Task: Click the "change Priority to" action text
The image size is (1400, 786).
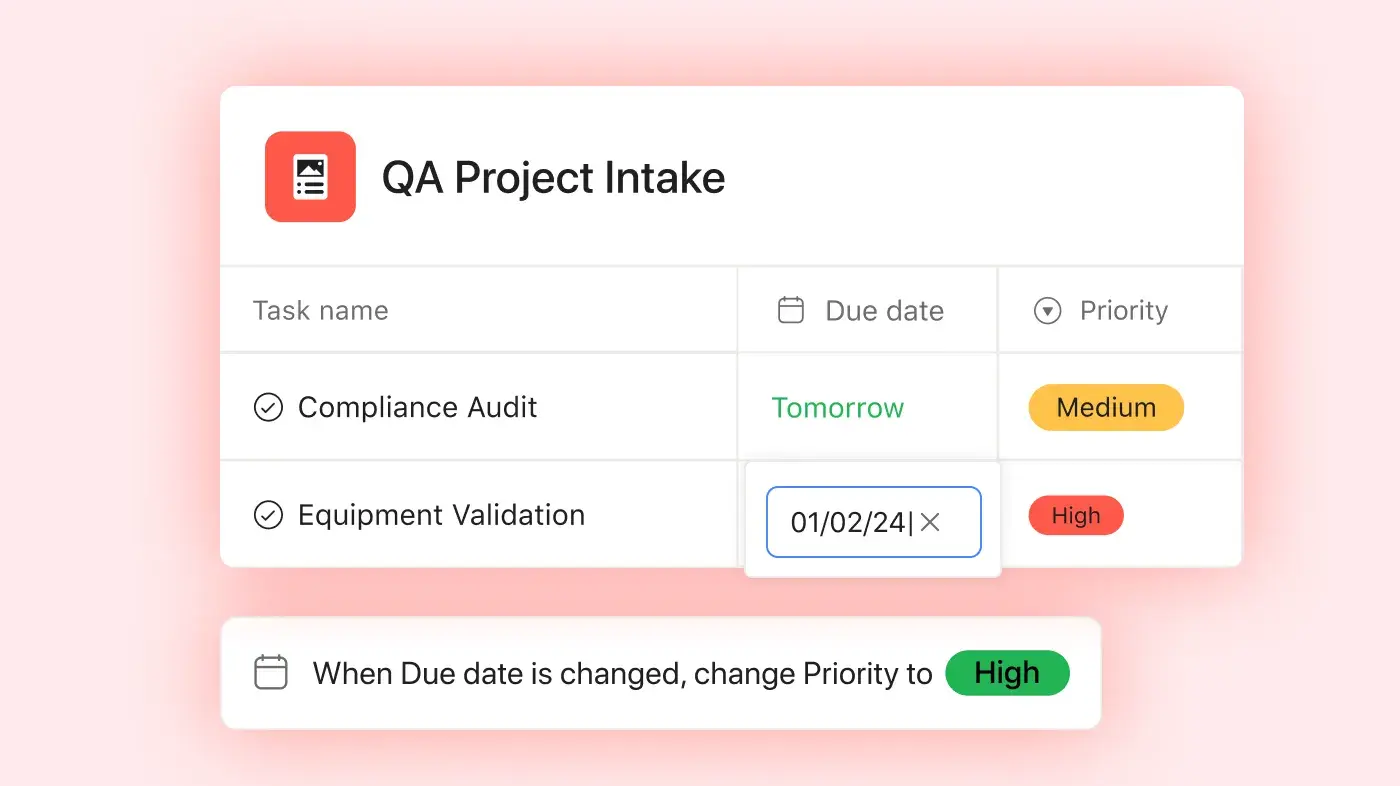Action: (x=813, y=673)
